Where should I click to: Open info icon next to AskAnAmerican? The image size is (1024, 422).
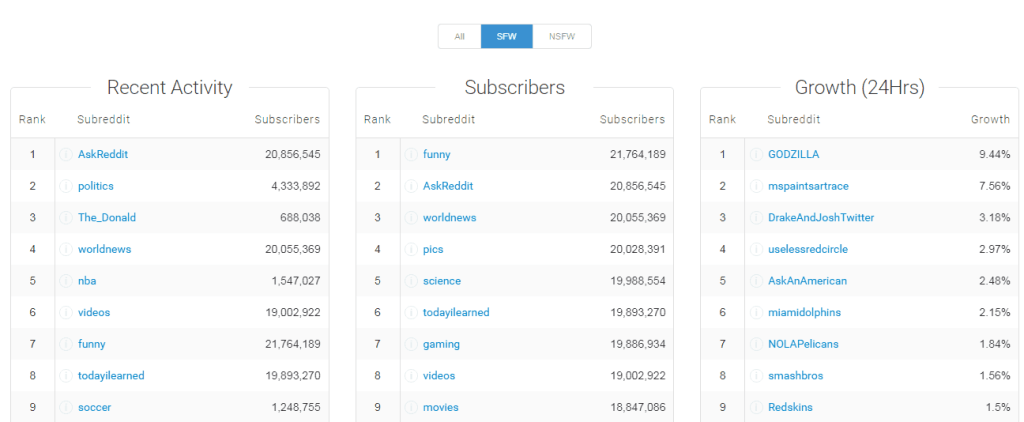point(756,281)
